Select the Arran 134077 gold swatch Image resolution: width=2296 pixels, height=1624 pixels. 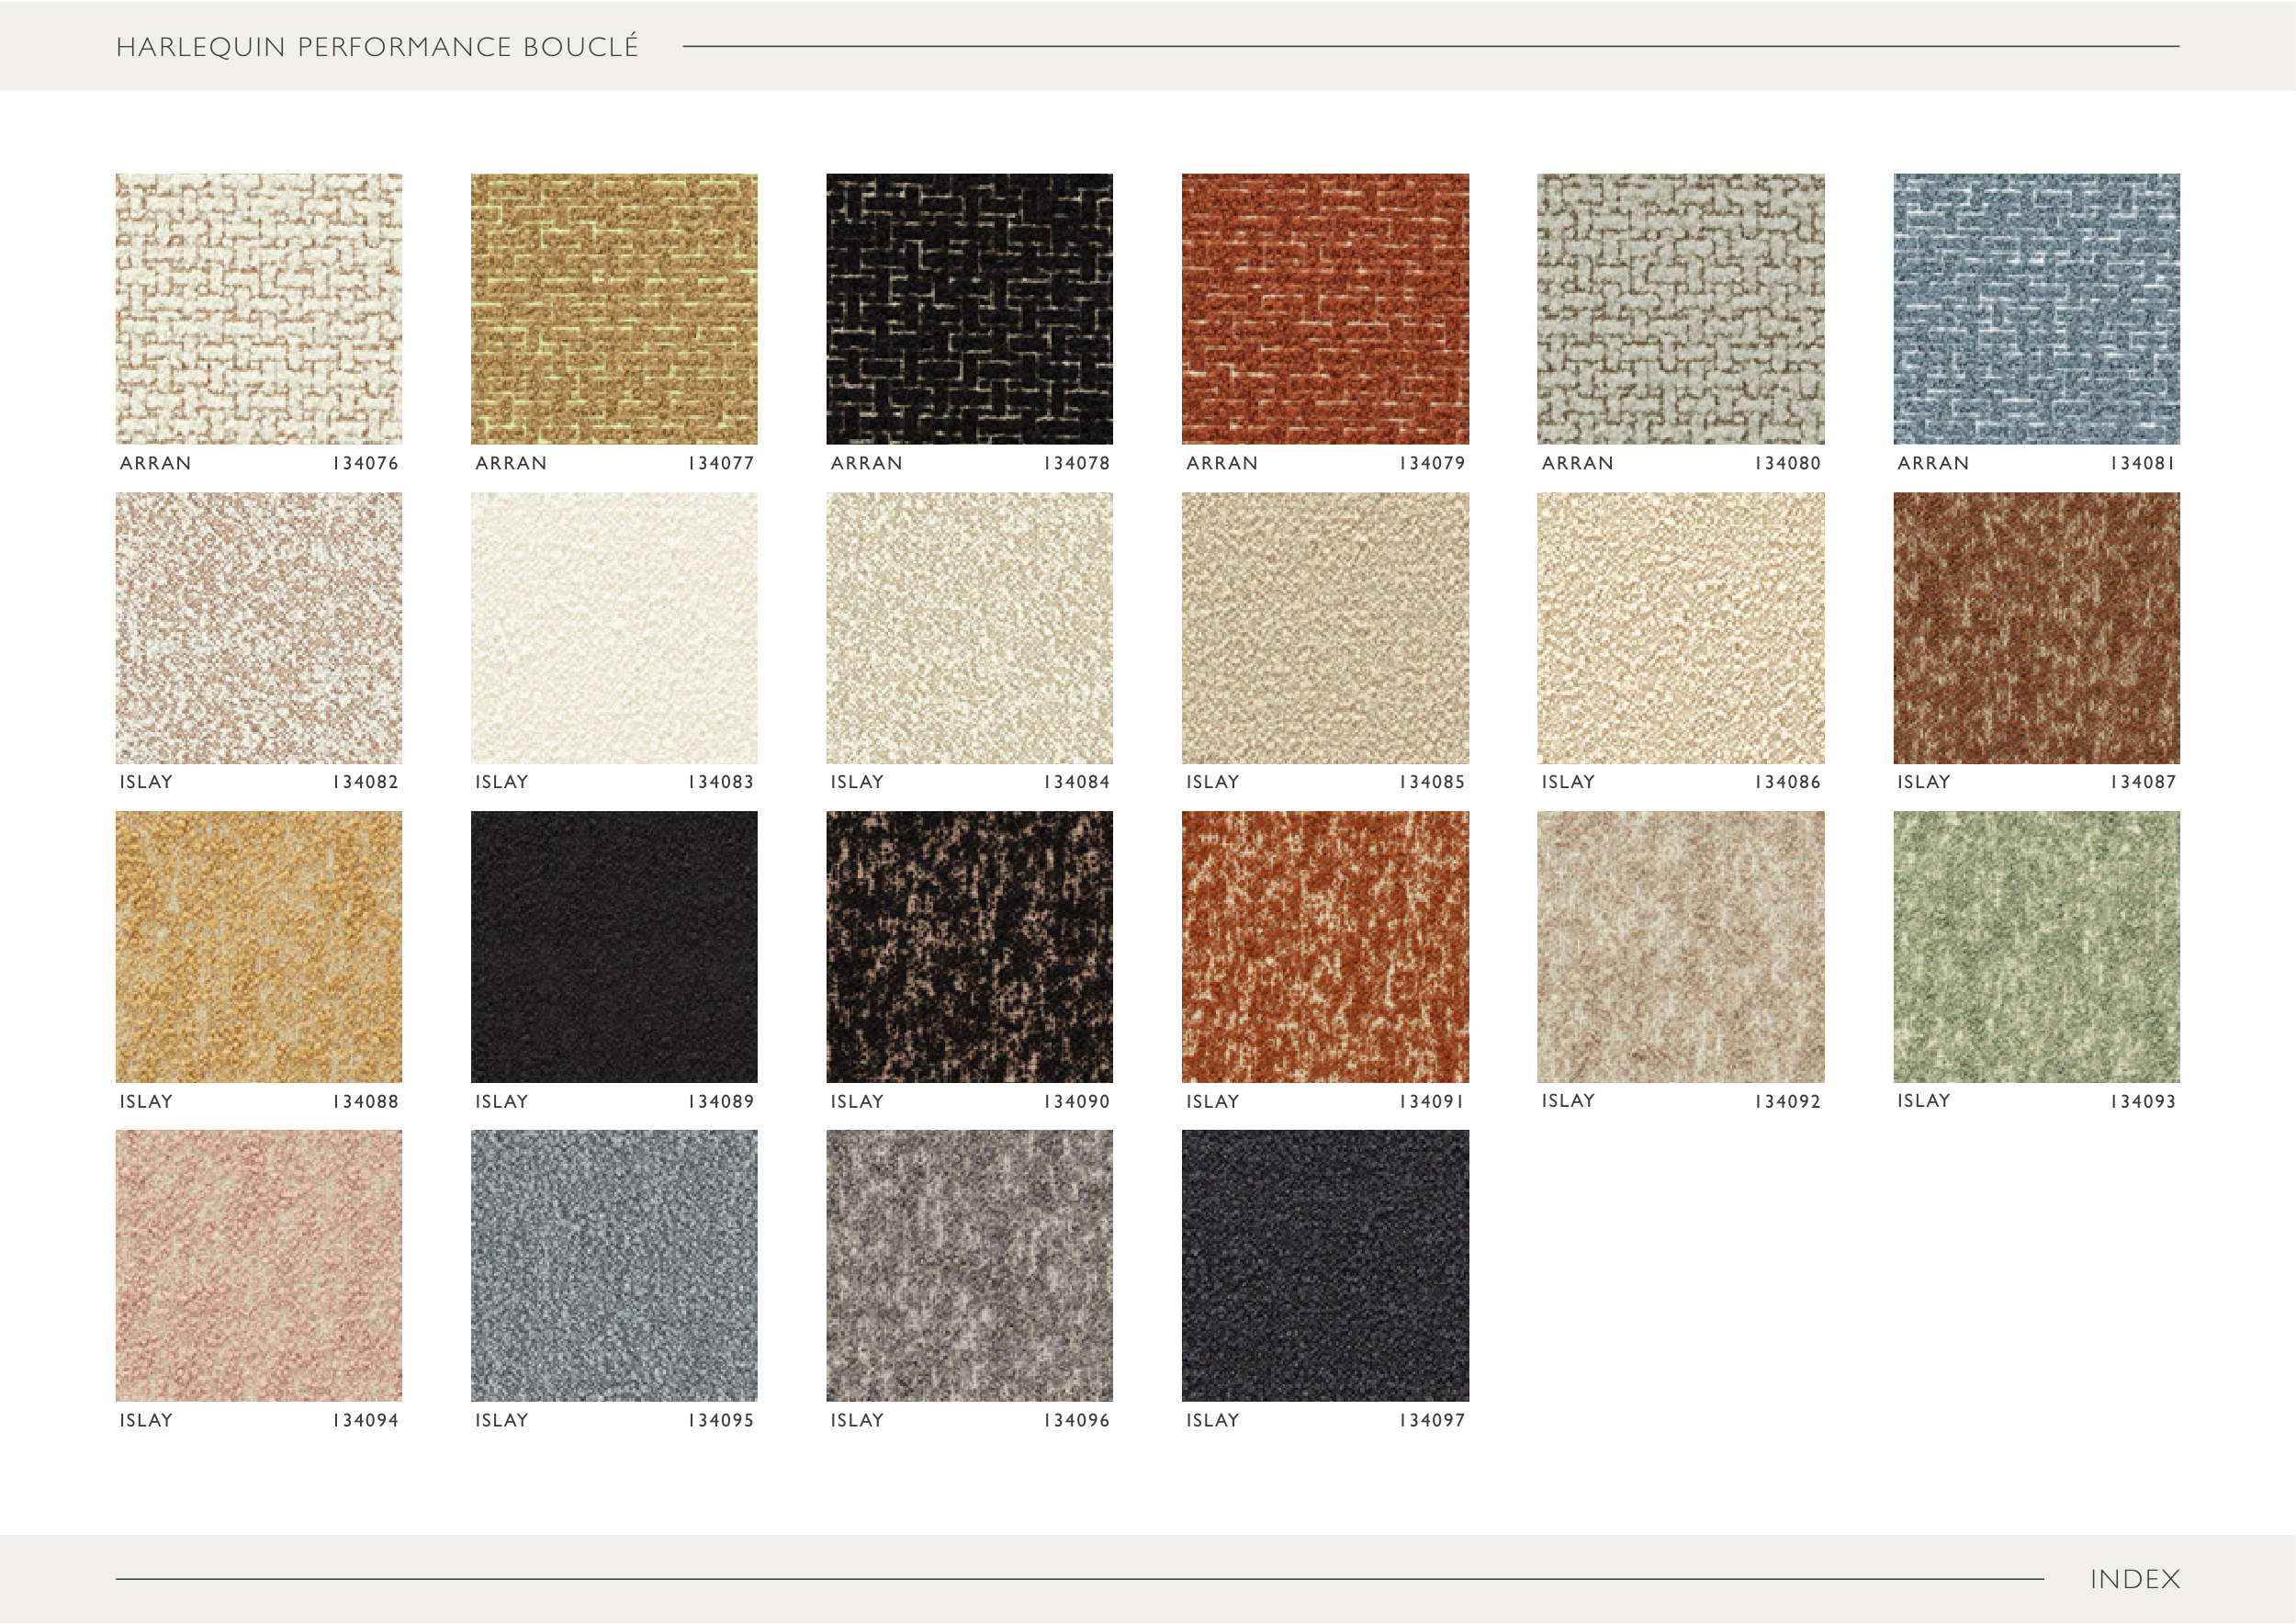(x=613, y=309)
